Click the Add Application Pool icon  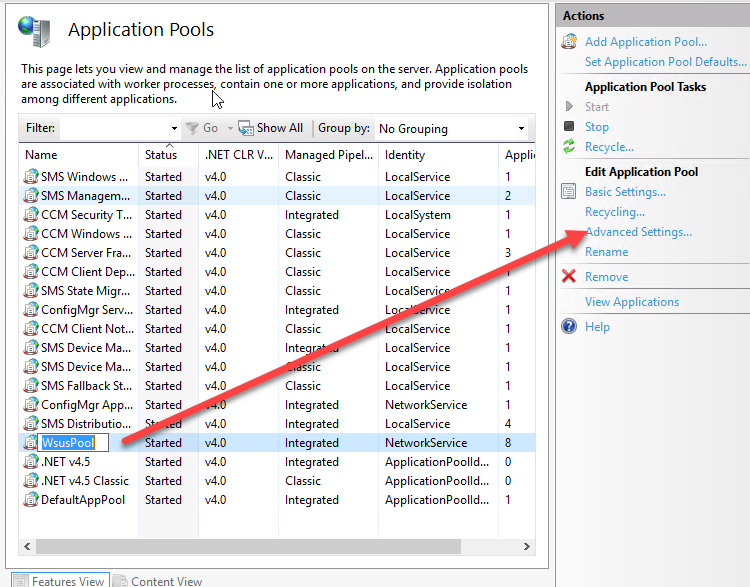pos(569,42)
